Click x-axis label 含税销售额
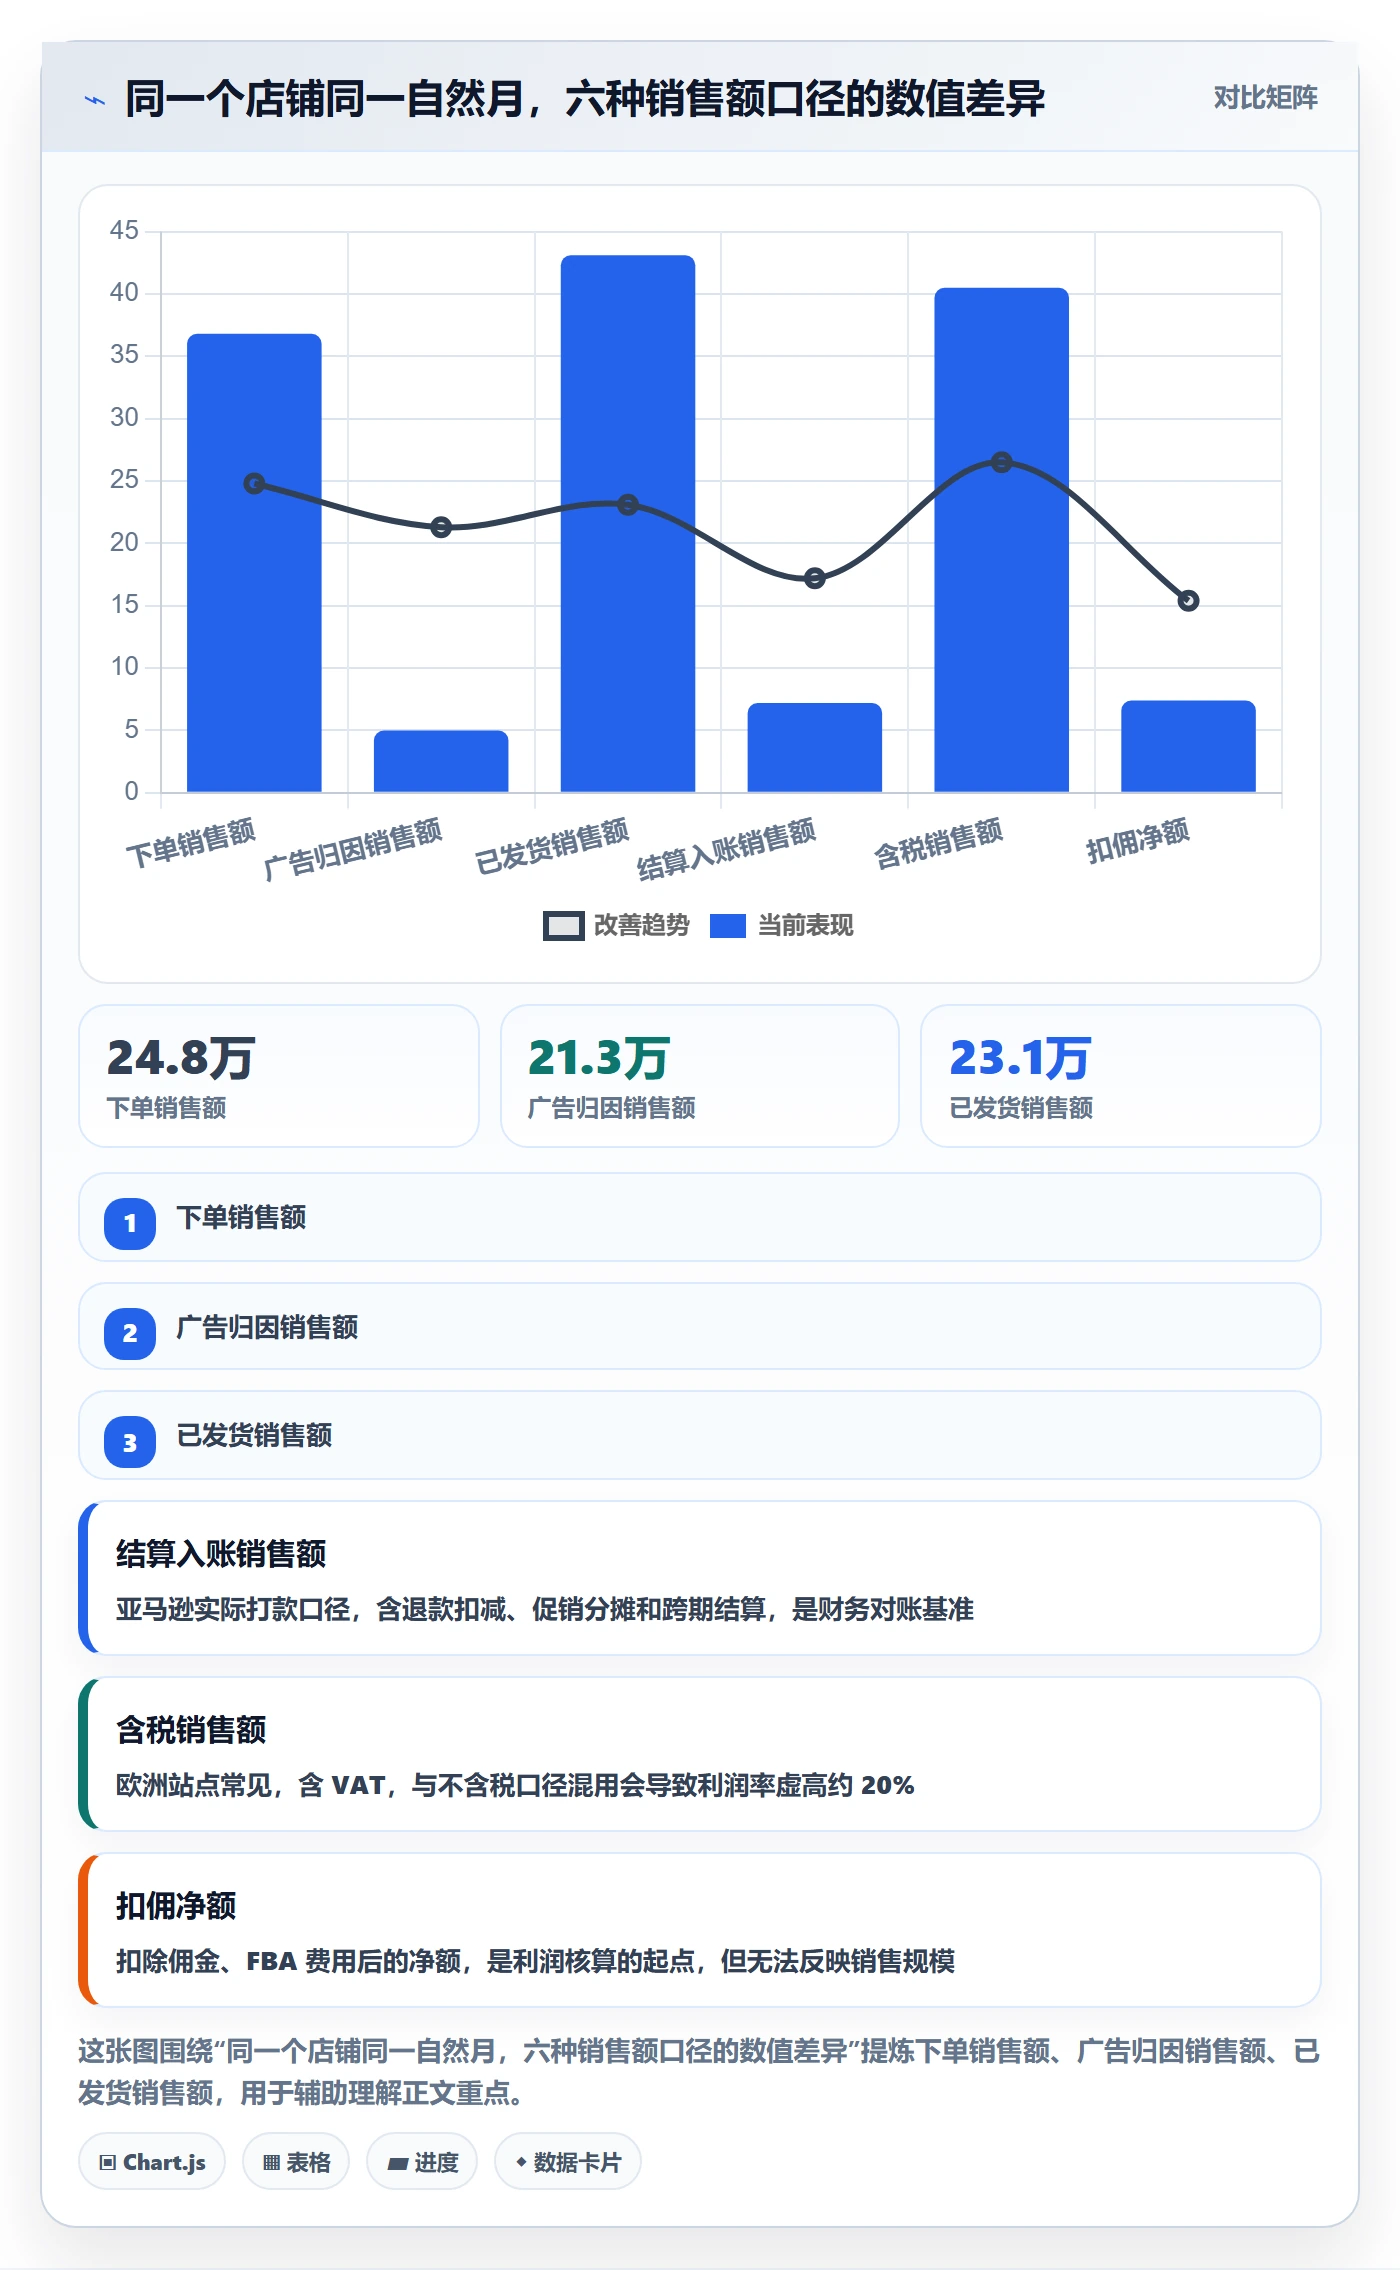The image size is (1400, 2270). pyautogui.click(x=938, y=842)
